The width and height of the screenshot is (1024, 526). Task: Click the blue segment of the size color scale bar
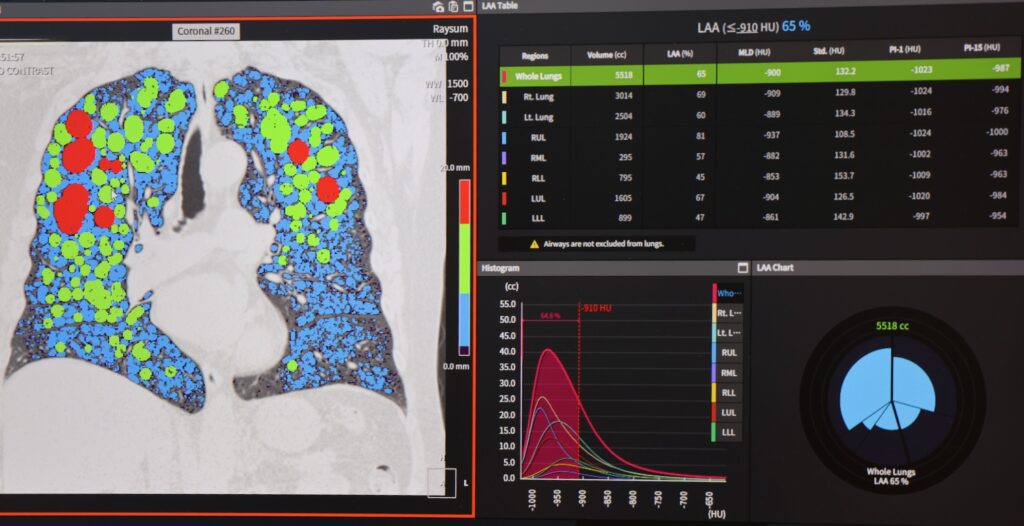pos(464,320)
